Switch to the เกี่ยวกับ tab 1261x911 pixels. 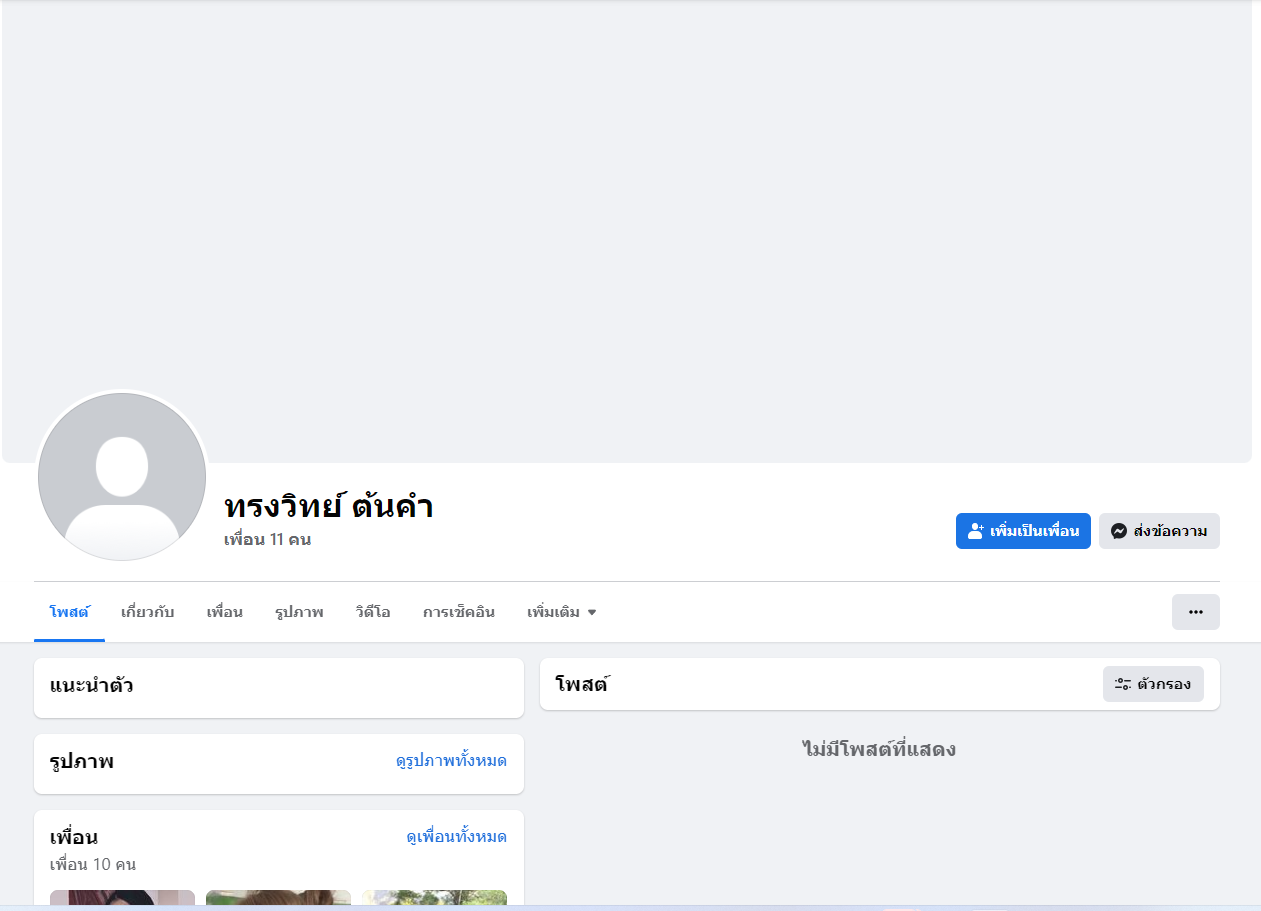147,612
